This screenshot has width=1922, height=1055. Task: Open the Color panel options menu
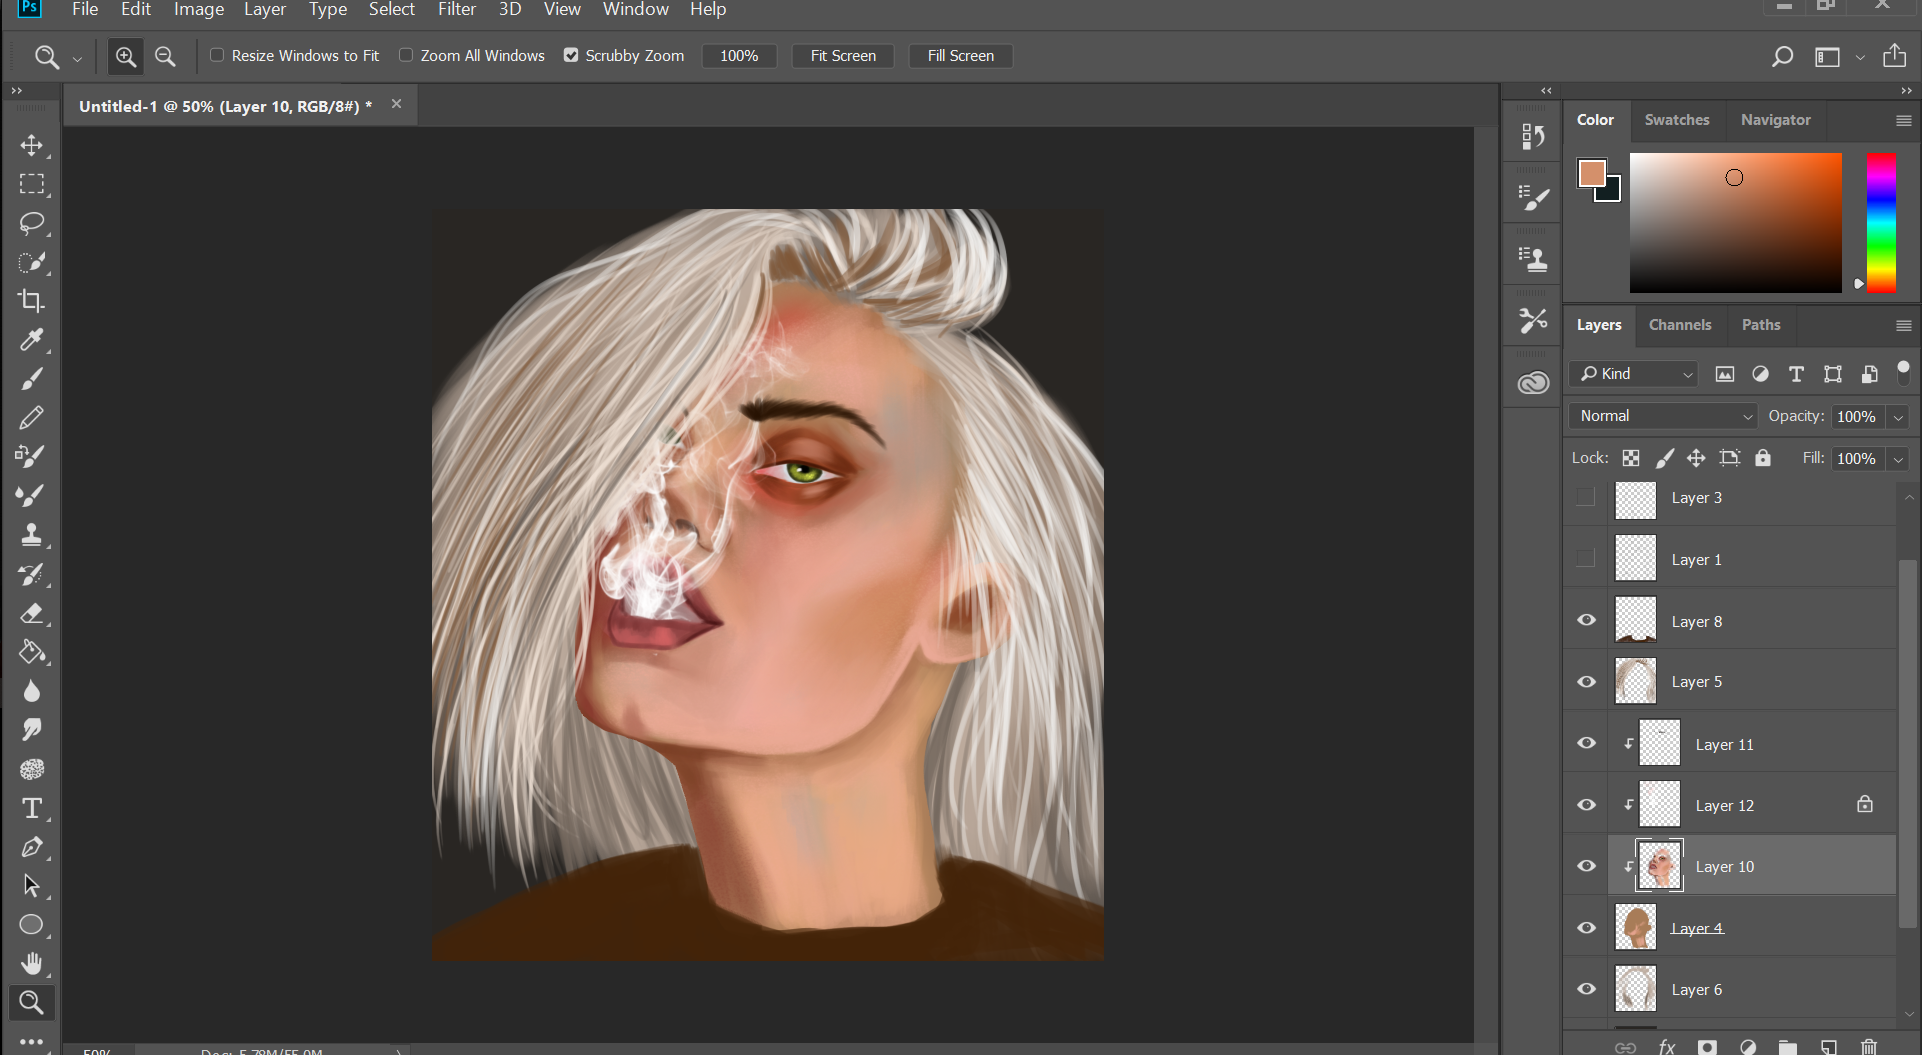(1903, 121)
